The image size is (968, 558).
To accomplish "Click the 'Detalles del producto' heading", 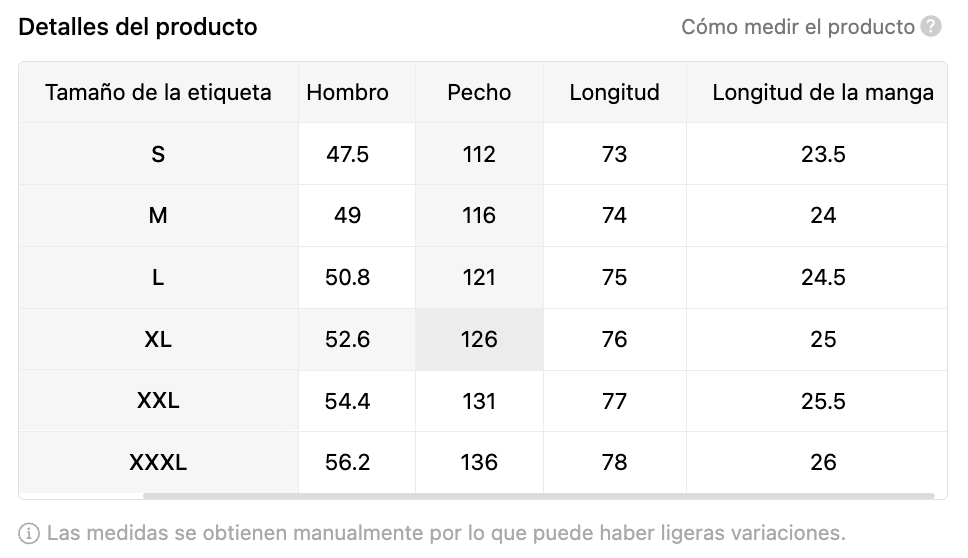I will 138,27.
